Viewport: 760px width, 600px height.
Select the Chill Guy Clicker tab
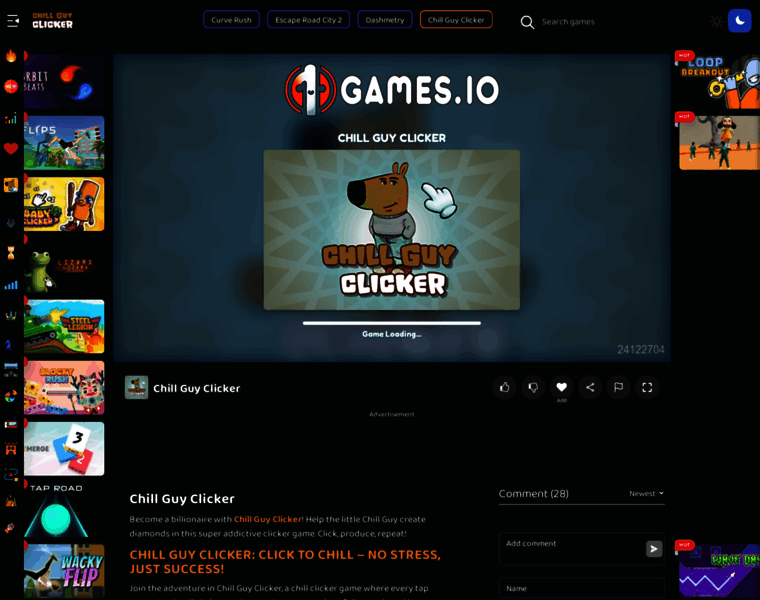click(456, 20)
